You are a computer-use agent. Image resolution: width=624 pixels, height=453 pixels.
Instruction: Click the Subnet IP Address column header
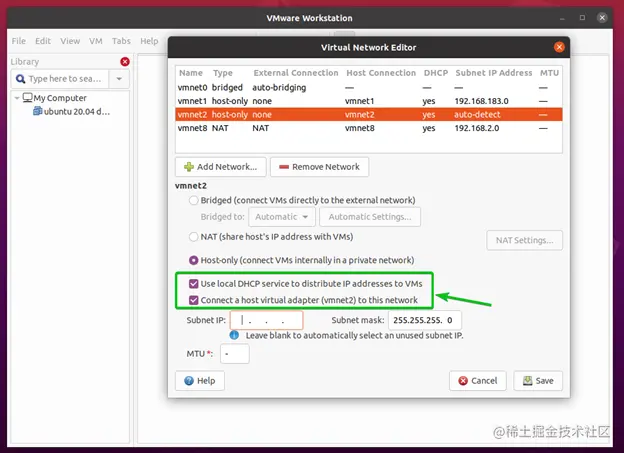pyautogui.click(x=493, y=73)
